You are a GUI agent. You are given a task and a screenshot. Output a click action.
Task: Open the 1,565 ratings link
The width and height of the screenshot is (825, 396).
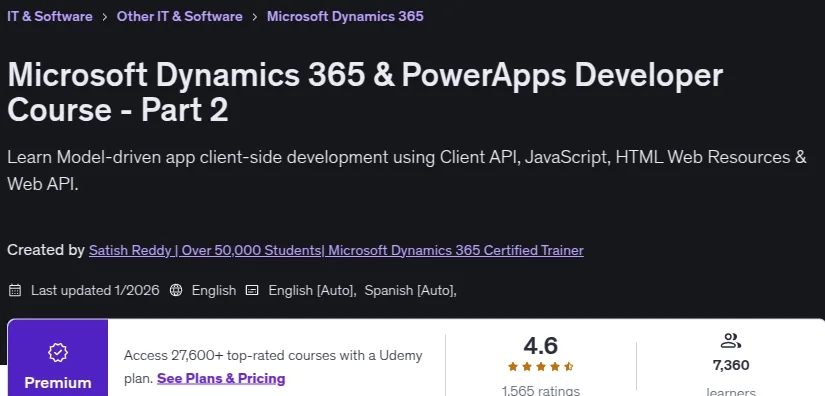click(x=540, y=391)
